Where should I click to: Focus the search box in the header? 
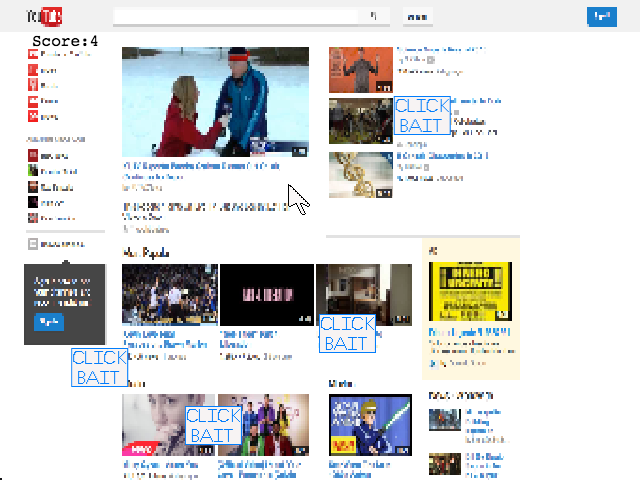click(x=236, y=16)
